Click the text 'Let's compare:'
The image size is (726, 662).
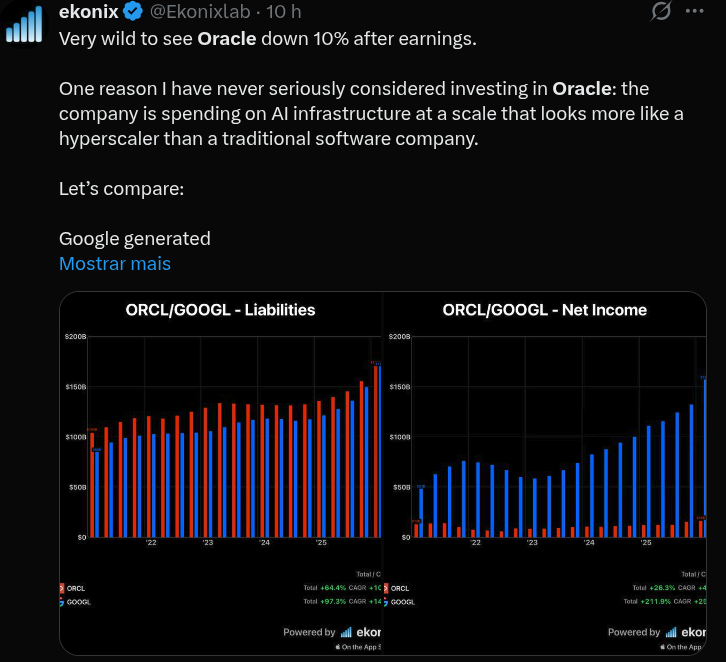pos(121,188)
